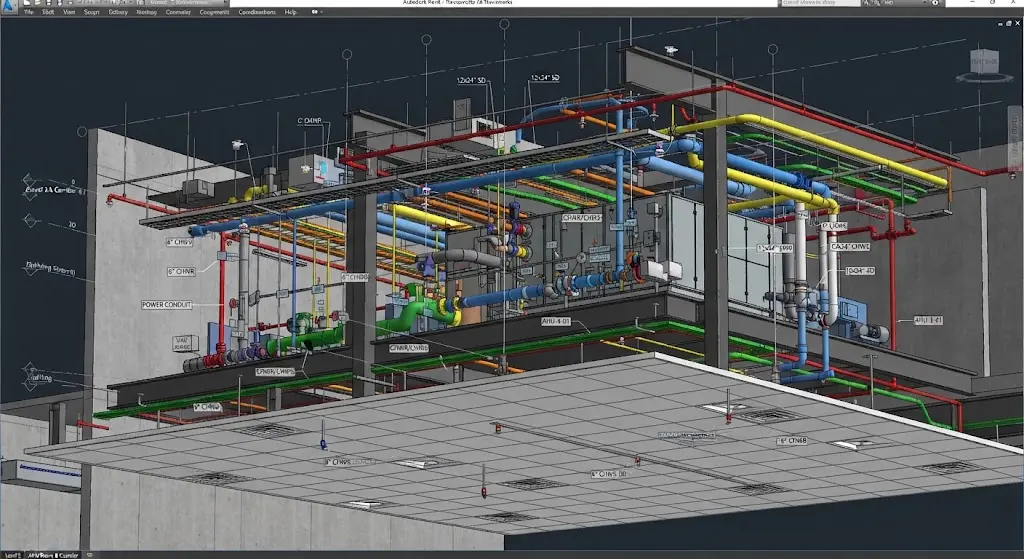Open the Help menu
This screenshot has height=559, width=1024.
(x=291, y=12)
